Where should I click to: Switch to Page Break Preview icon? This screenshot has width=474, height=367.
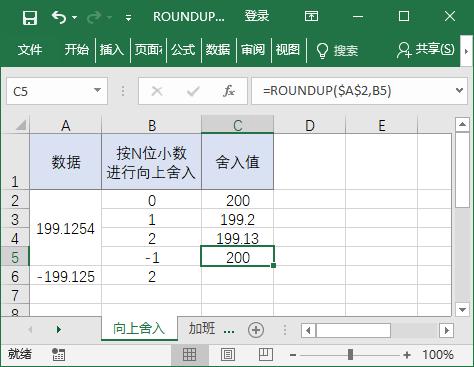coord(266,355)
